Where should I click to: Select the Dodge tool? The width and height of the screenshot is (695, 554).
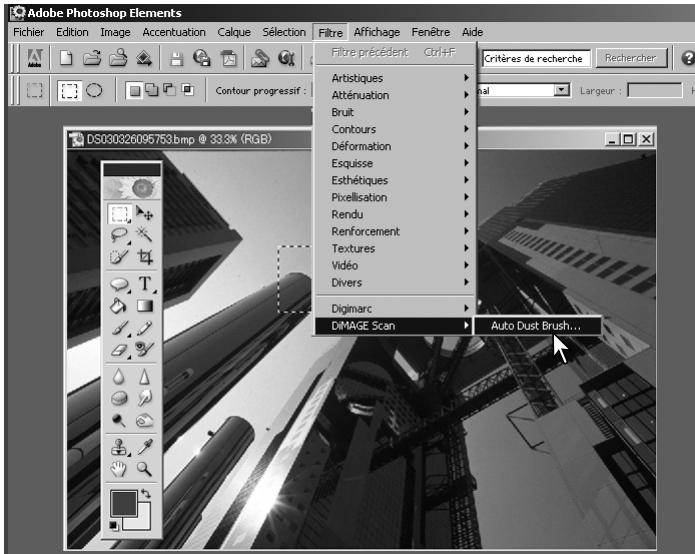click(x=118, y=420)
